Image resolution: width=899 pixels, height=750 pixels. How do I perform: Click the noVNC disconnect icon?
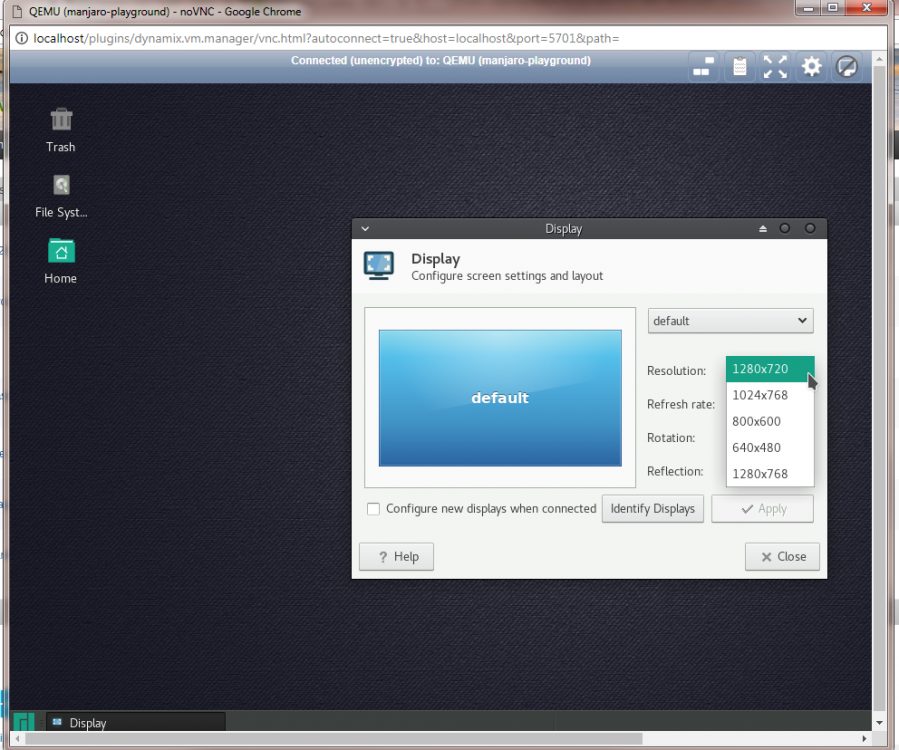847,67
